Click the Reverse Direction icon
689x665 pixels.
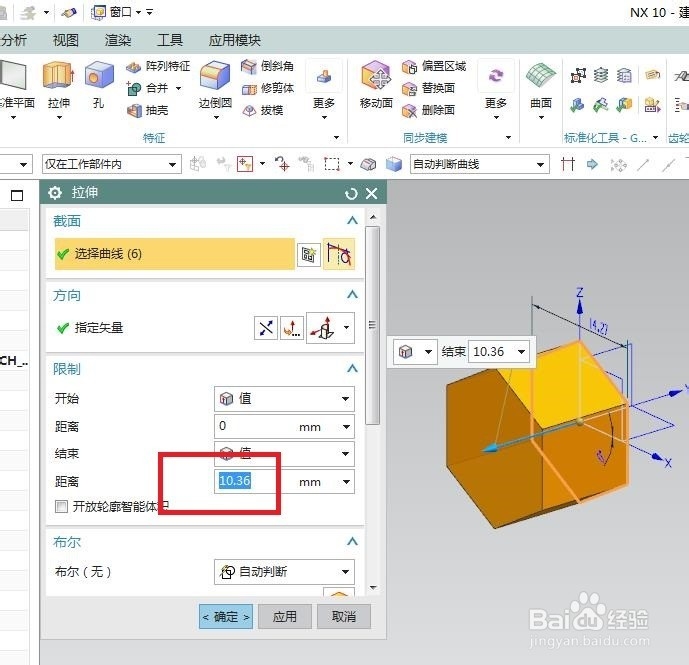tap(266, 327)
